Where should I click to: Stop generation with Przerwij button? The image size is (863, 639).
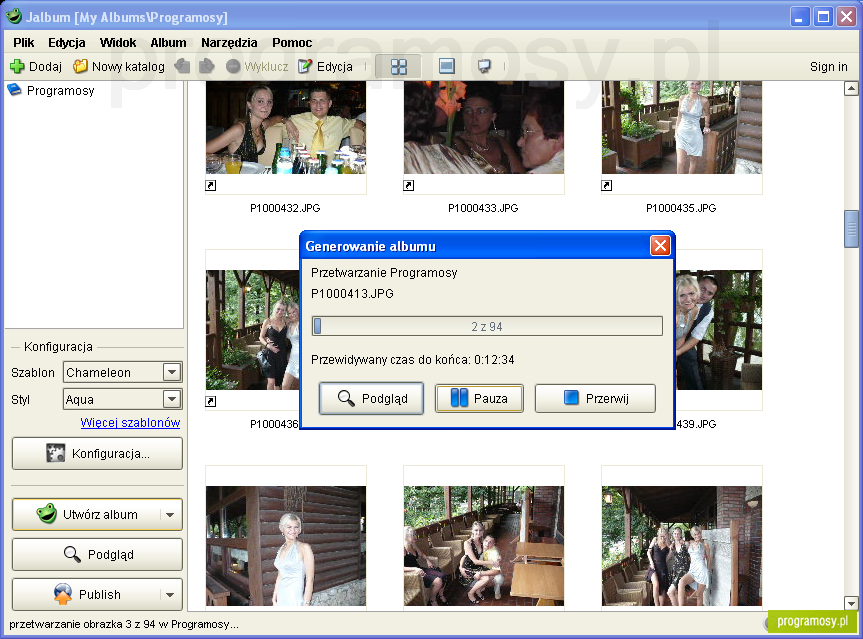click(x=596, y=398)
